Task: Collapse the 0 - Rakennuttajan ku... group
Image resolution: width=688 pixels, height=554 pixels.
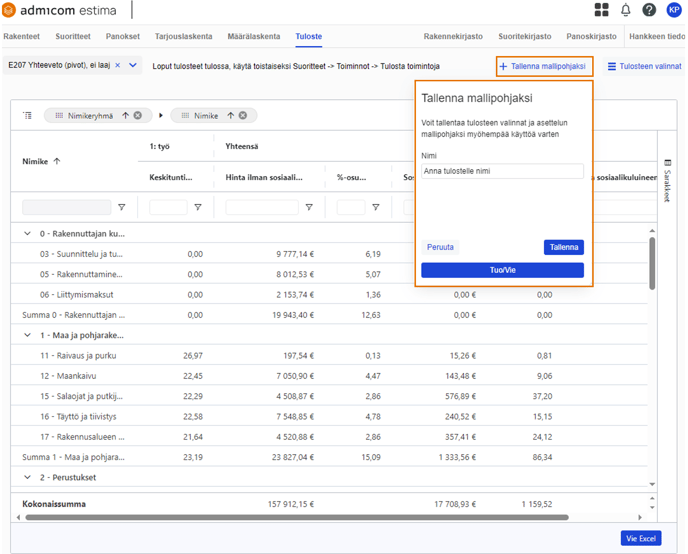Action: point(27,234)
